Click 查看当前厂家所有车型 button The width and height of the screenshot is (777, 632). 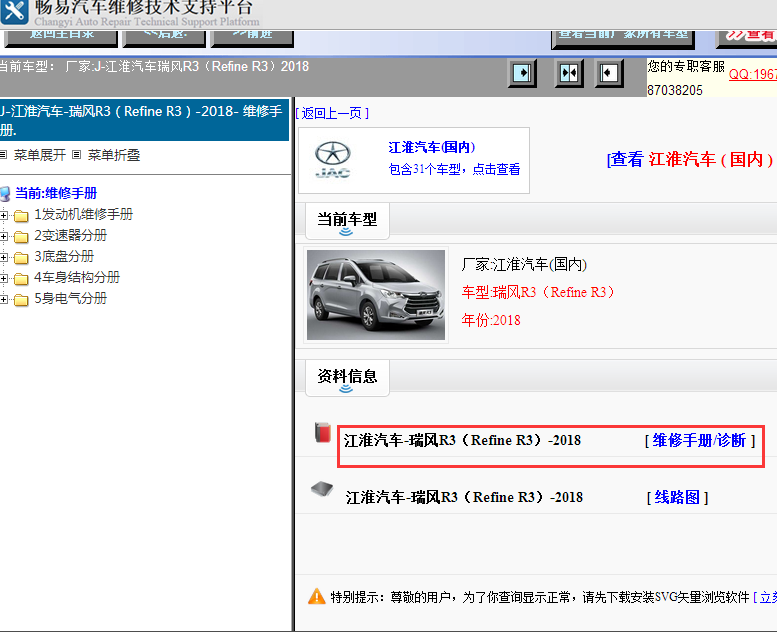623,39
